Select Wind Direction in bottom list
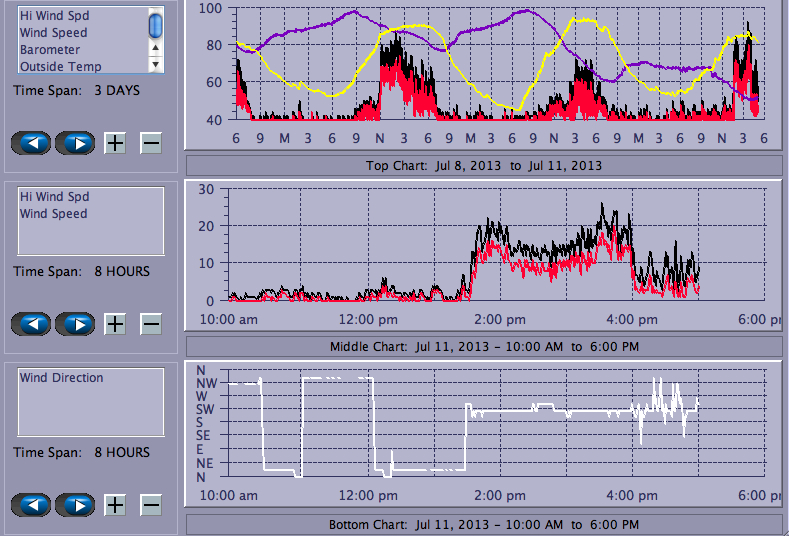Viewport: 789px width, 536px height. coord(61,378)
